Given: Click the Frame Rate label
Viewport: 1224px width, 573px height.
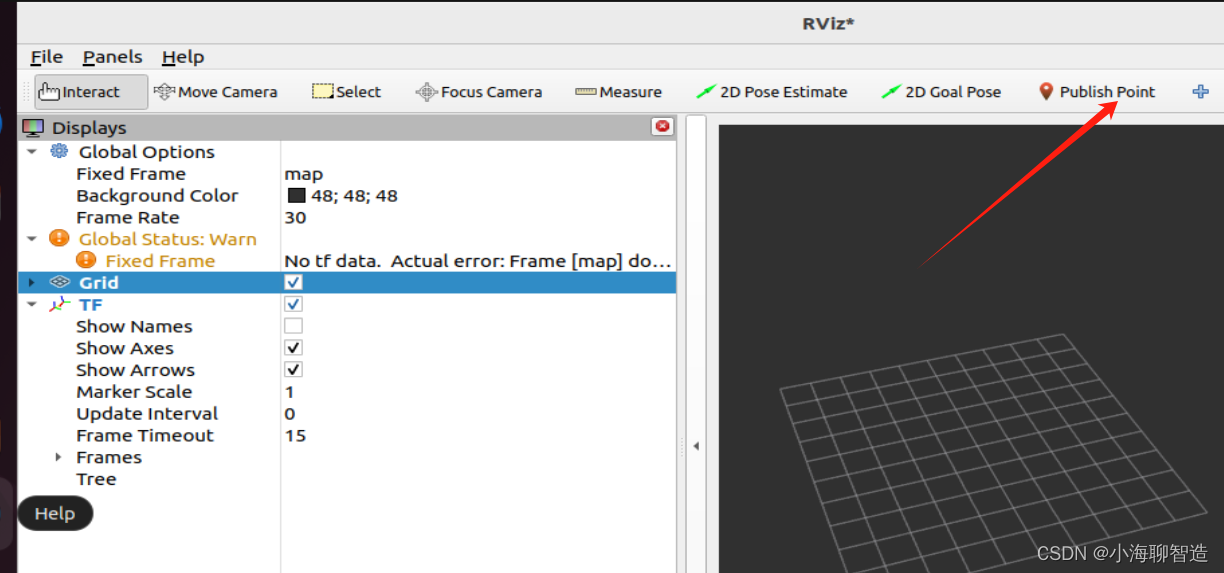Looking at the screenshot, I should click(128, 217).
